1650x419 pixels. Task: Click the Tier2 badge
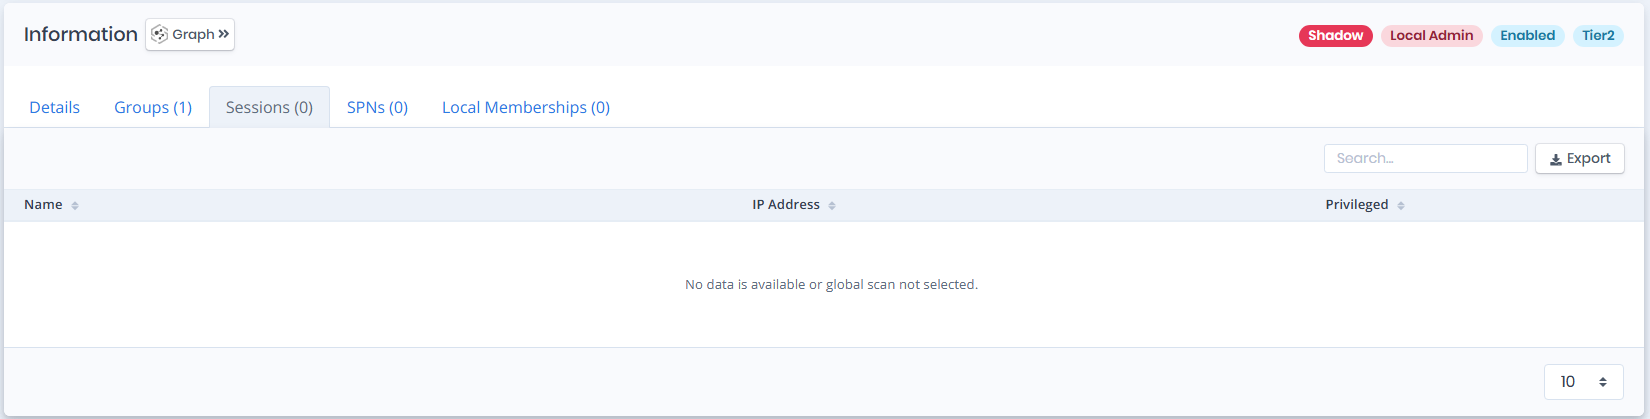click(x=1598, y=36)
